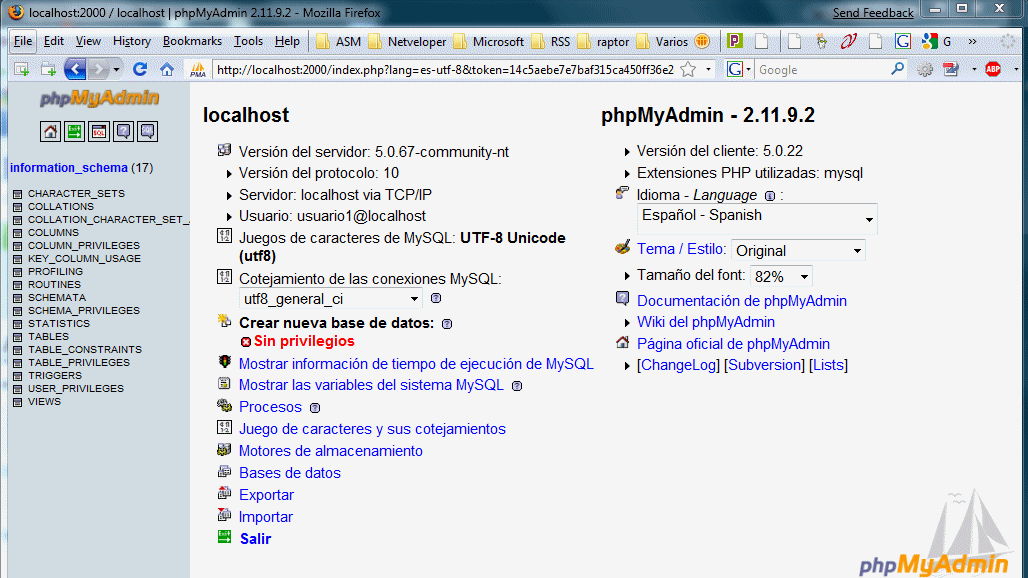Click help icon beside Procesos
This screenshot has height=578, width=1028.
click(x=315, y=408)
